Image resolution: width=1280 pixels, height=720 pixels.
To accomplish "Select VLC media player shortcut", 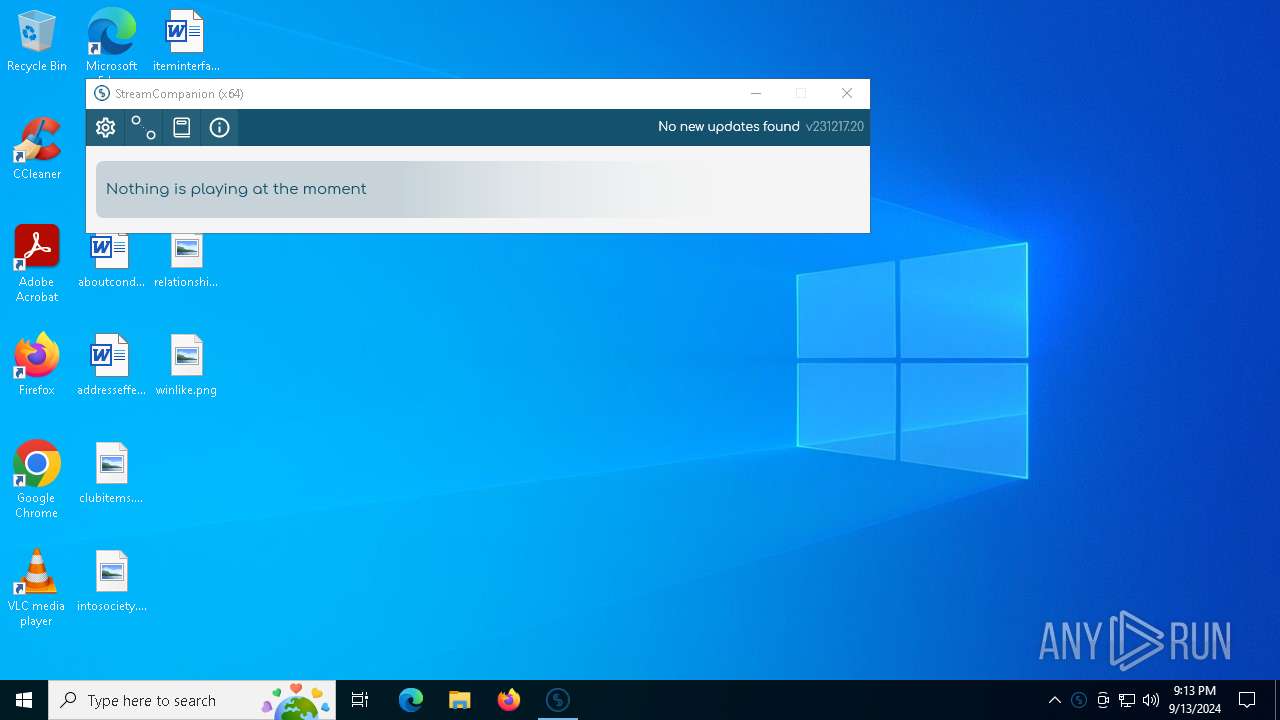I will tap(37, 588).
